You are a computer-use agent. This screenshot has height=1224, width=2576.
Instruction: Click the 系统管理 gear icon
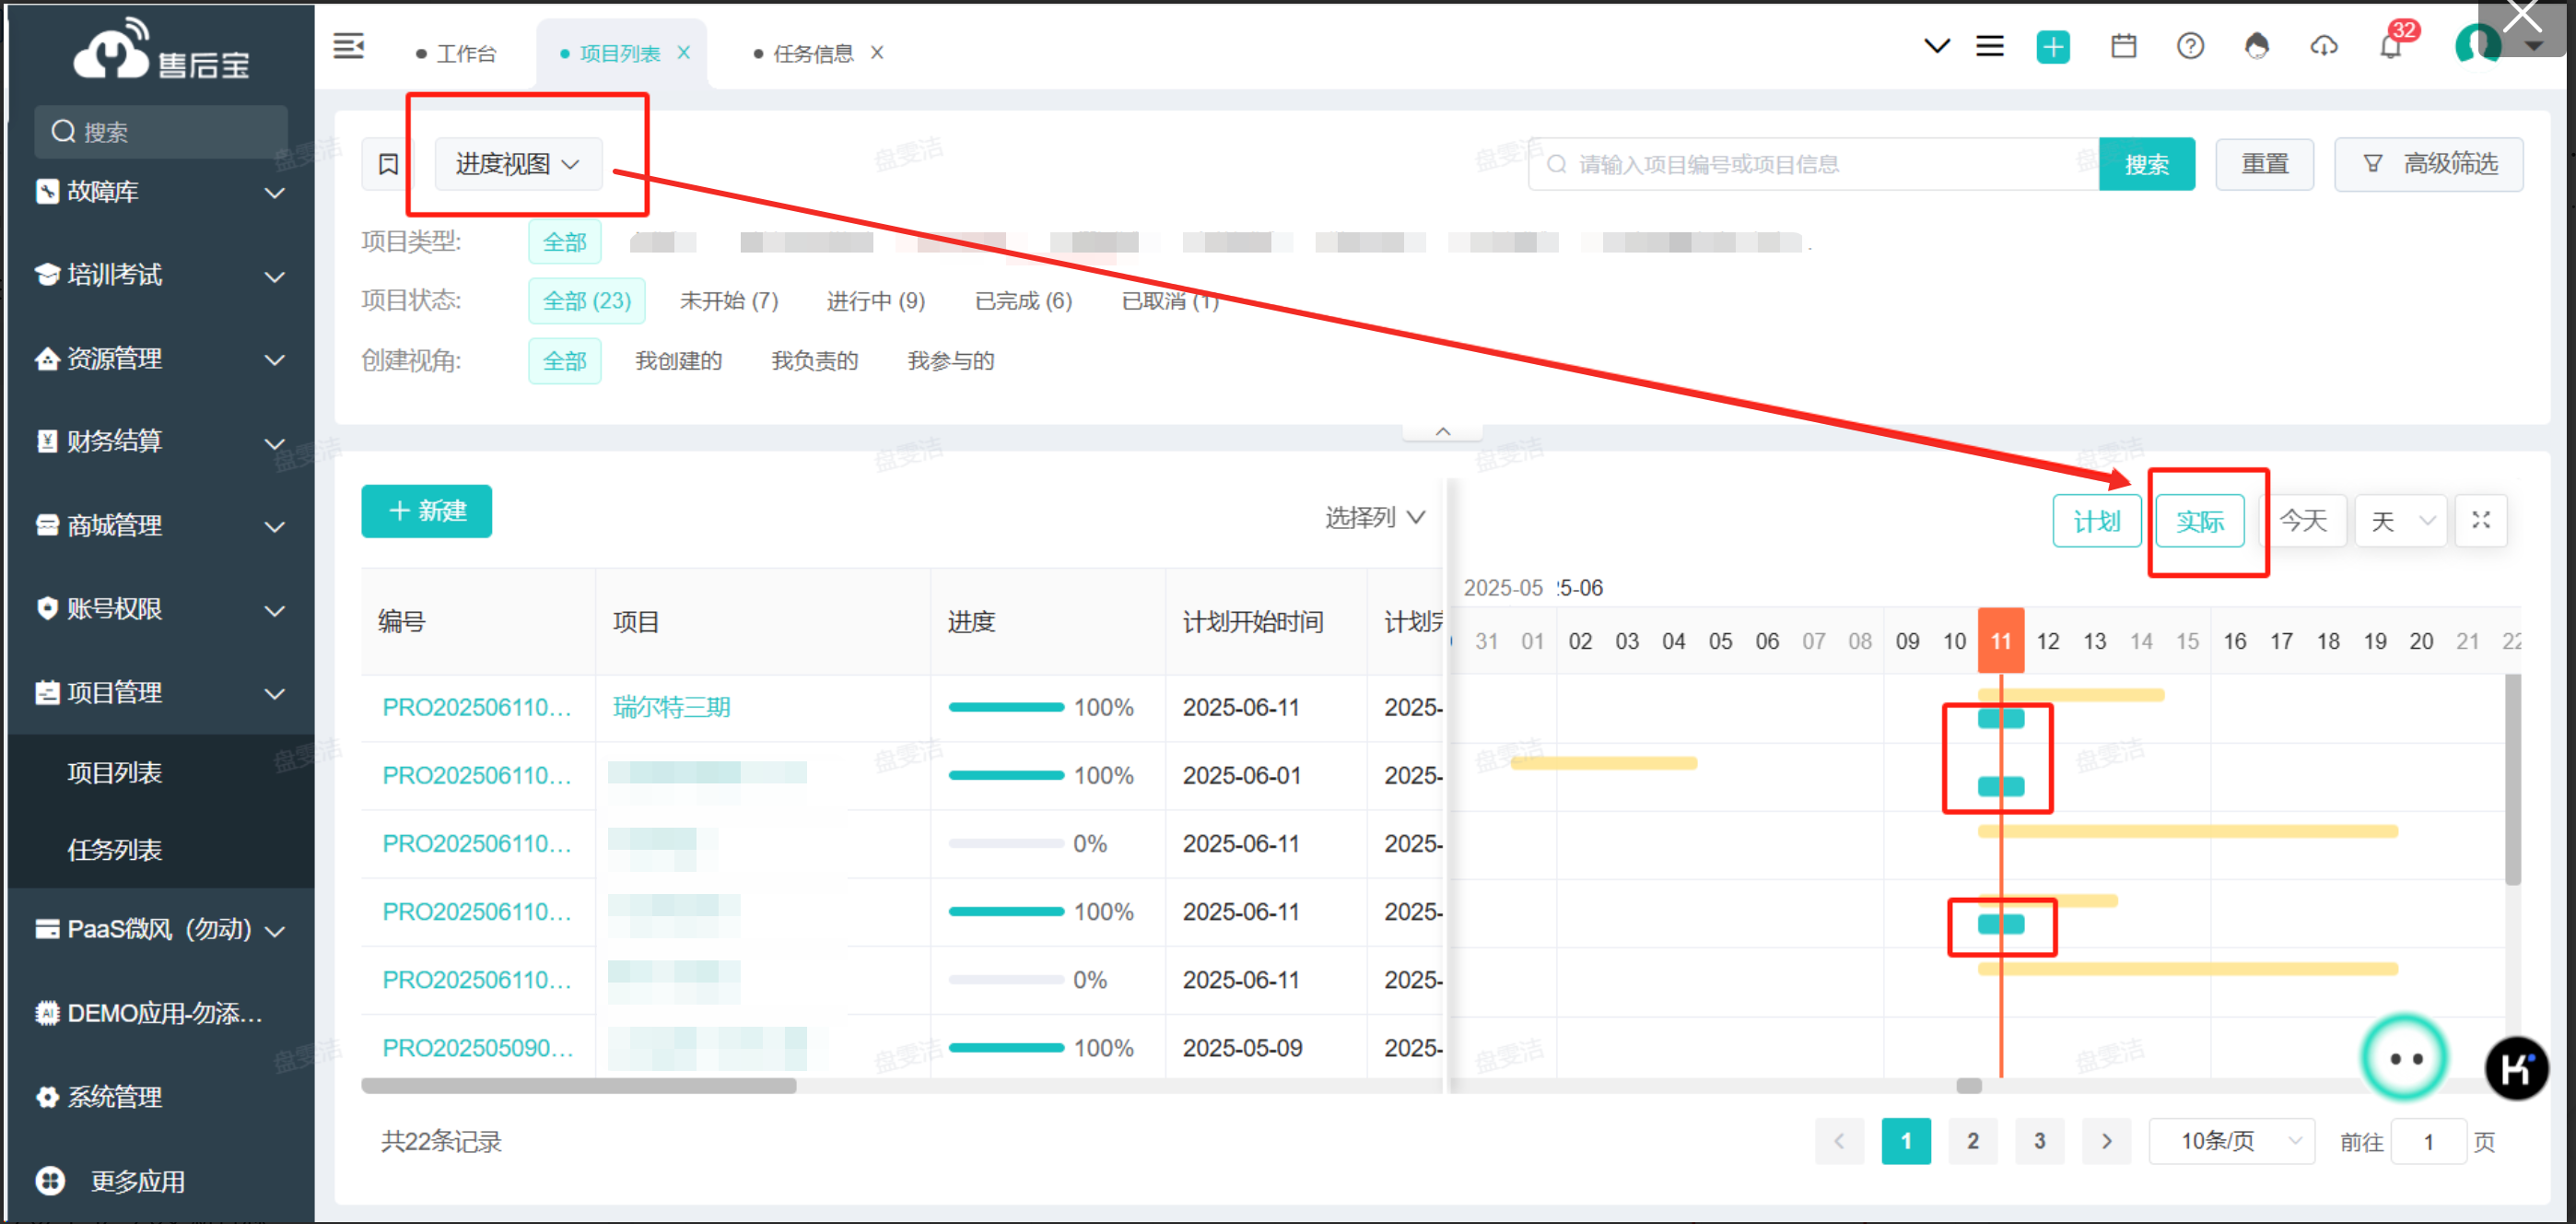tap(47, 1097)
